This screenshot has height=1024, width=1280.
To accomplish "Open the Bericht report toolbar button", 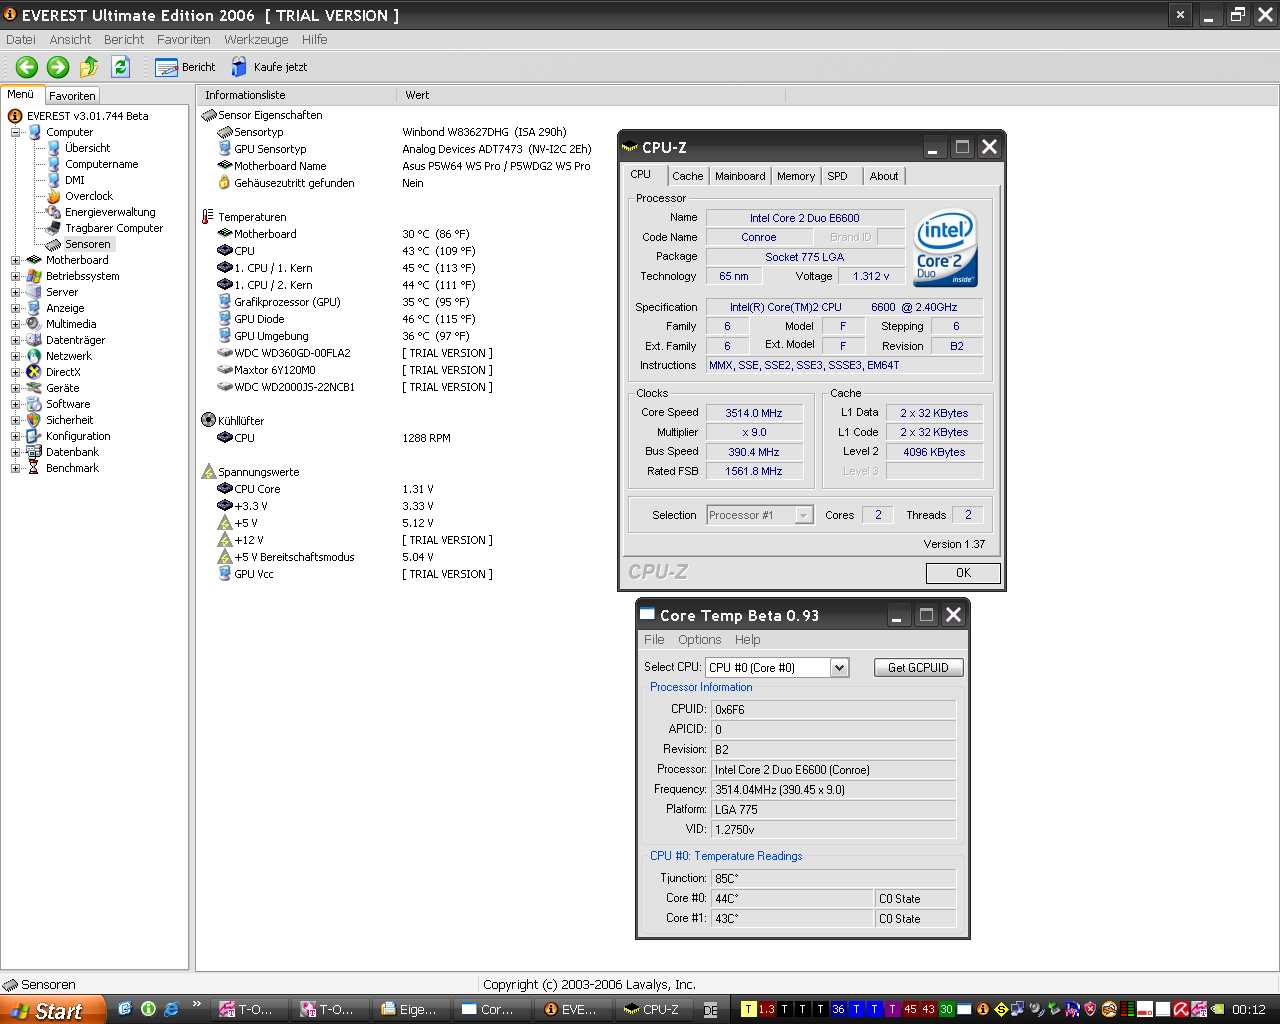I will (x=186, y=67).
